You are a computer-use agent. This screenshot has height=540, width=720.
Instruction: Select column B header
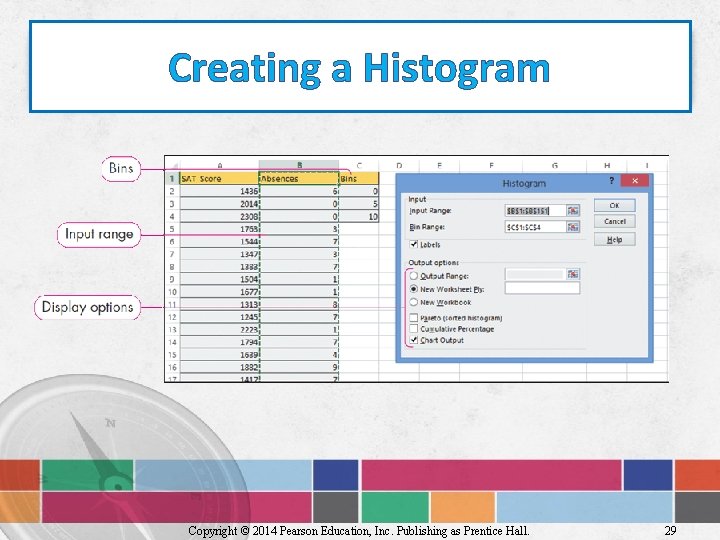pyautogui.click(x=299, y=165)
